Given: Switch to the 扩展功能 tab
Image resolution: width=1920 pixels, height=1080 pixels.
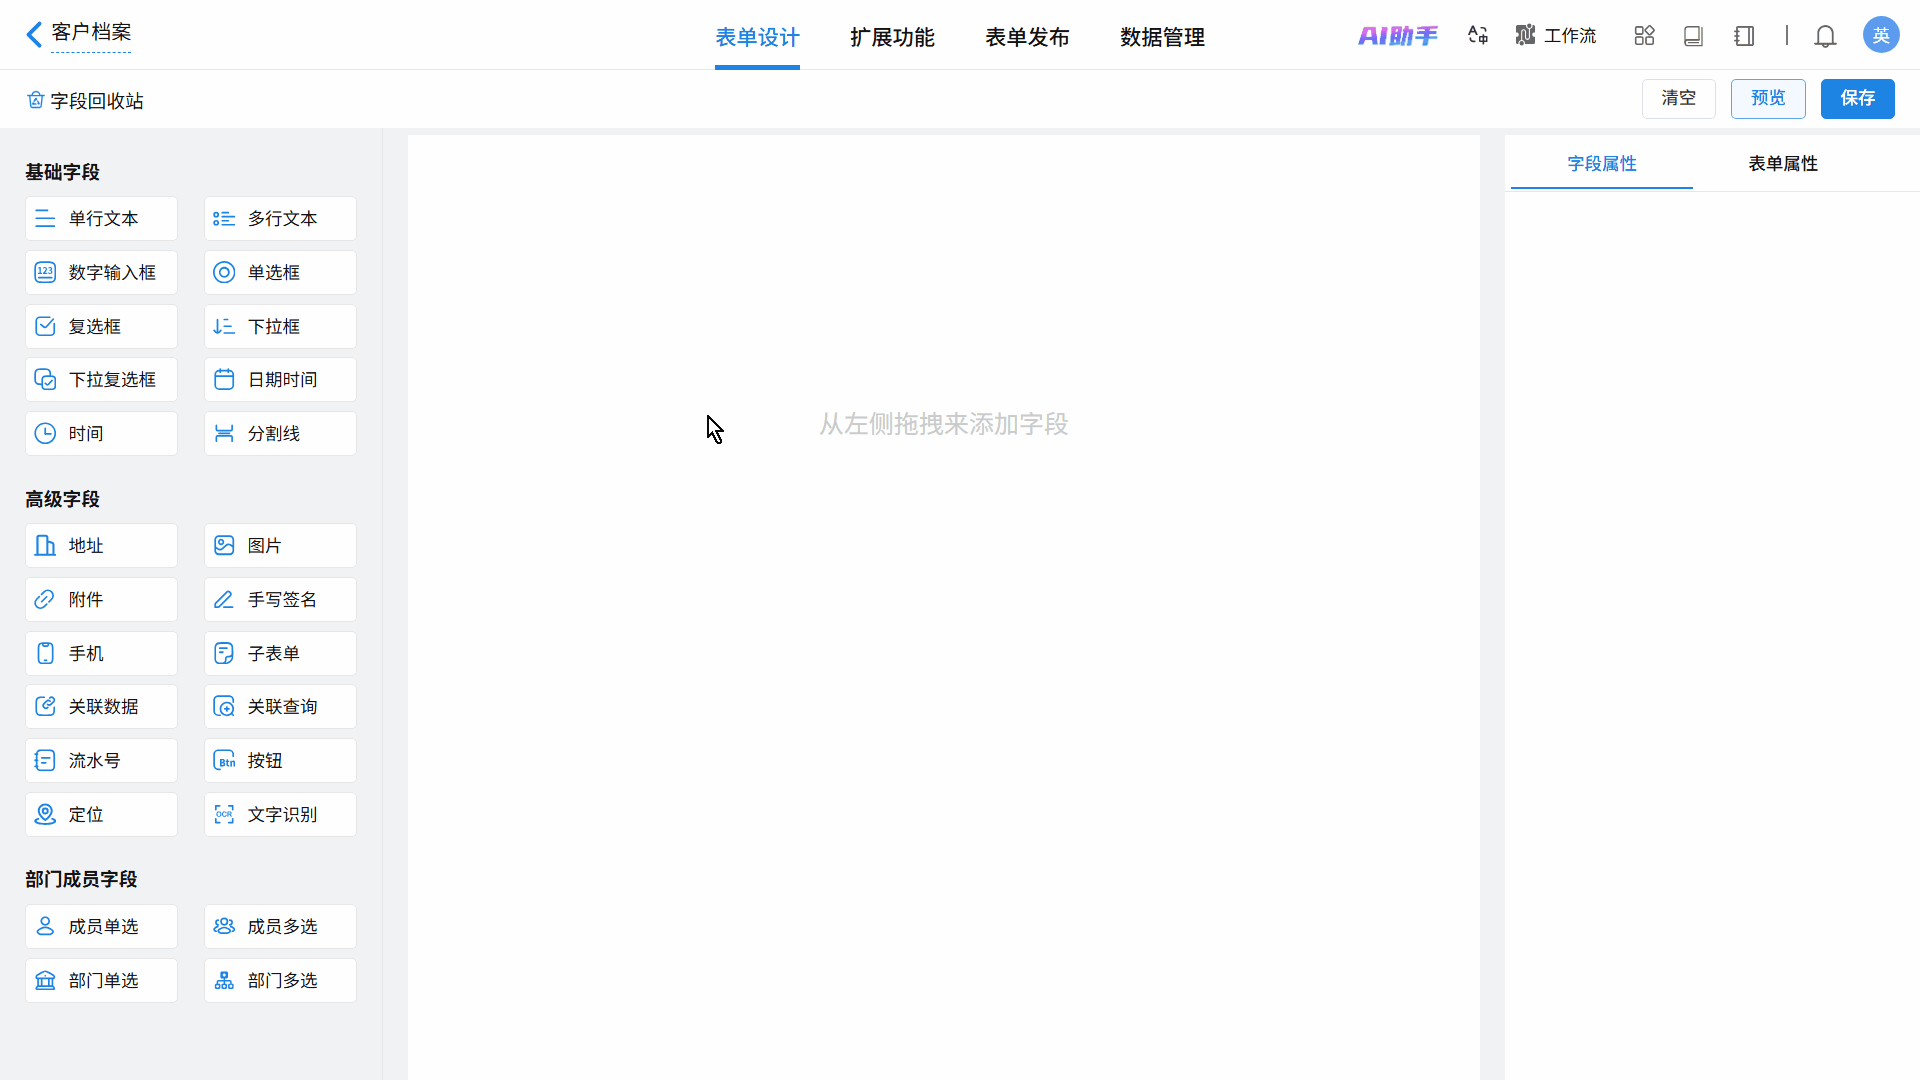Looking at the screenshot, I should [x=892, y=38].
